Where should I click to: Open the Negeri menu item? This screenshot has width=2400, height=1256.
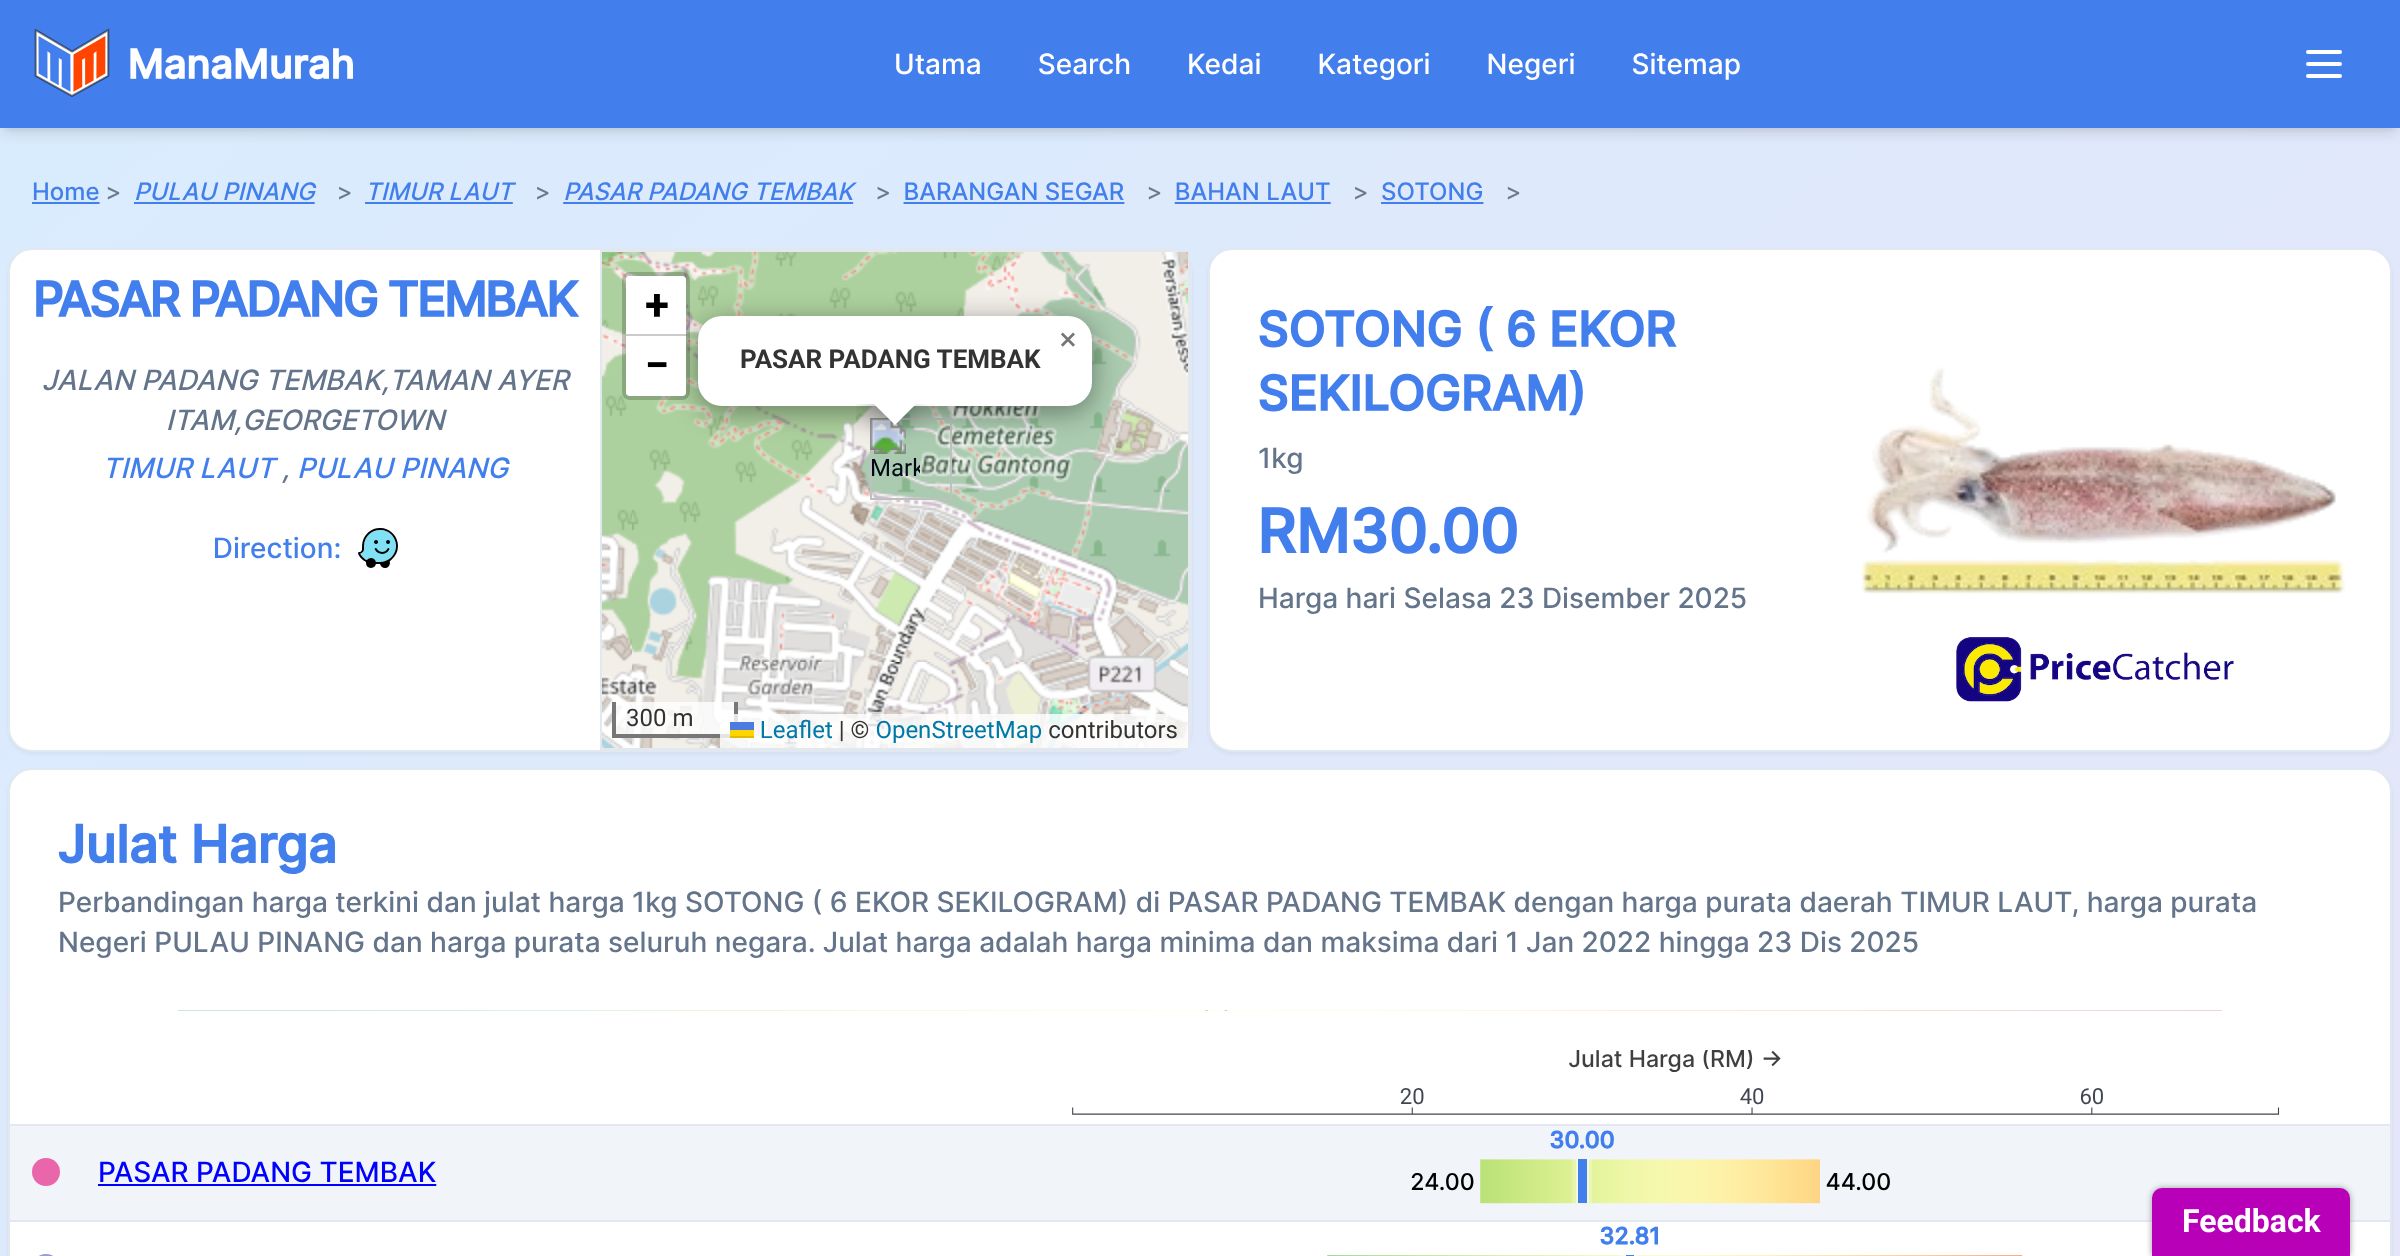click(1530, 64)
